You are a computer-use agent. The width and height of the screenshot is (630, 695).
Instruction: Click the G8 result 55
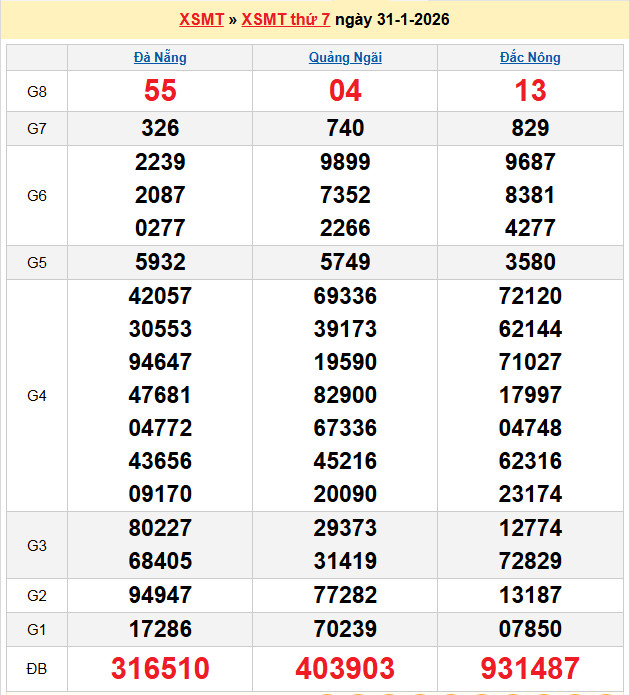[160, 91]
